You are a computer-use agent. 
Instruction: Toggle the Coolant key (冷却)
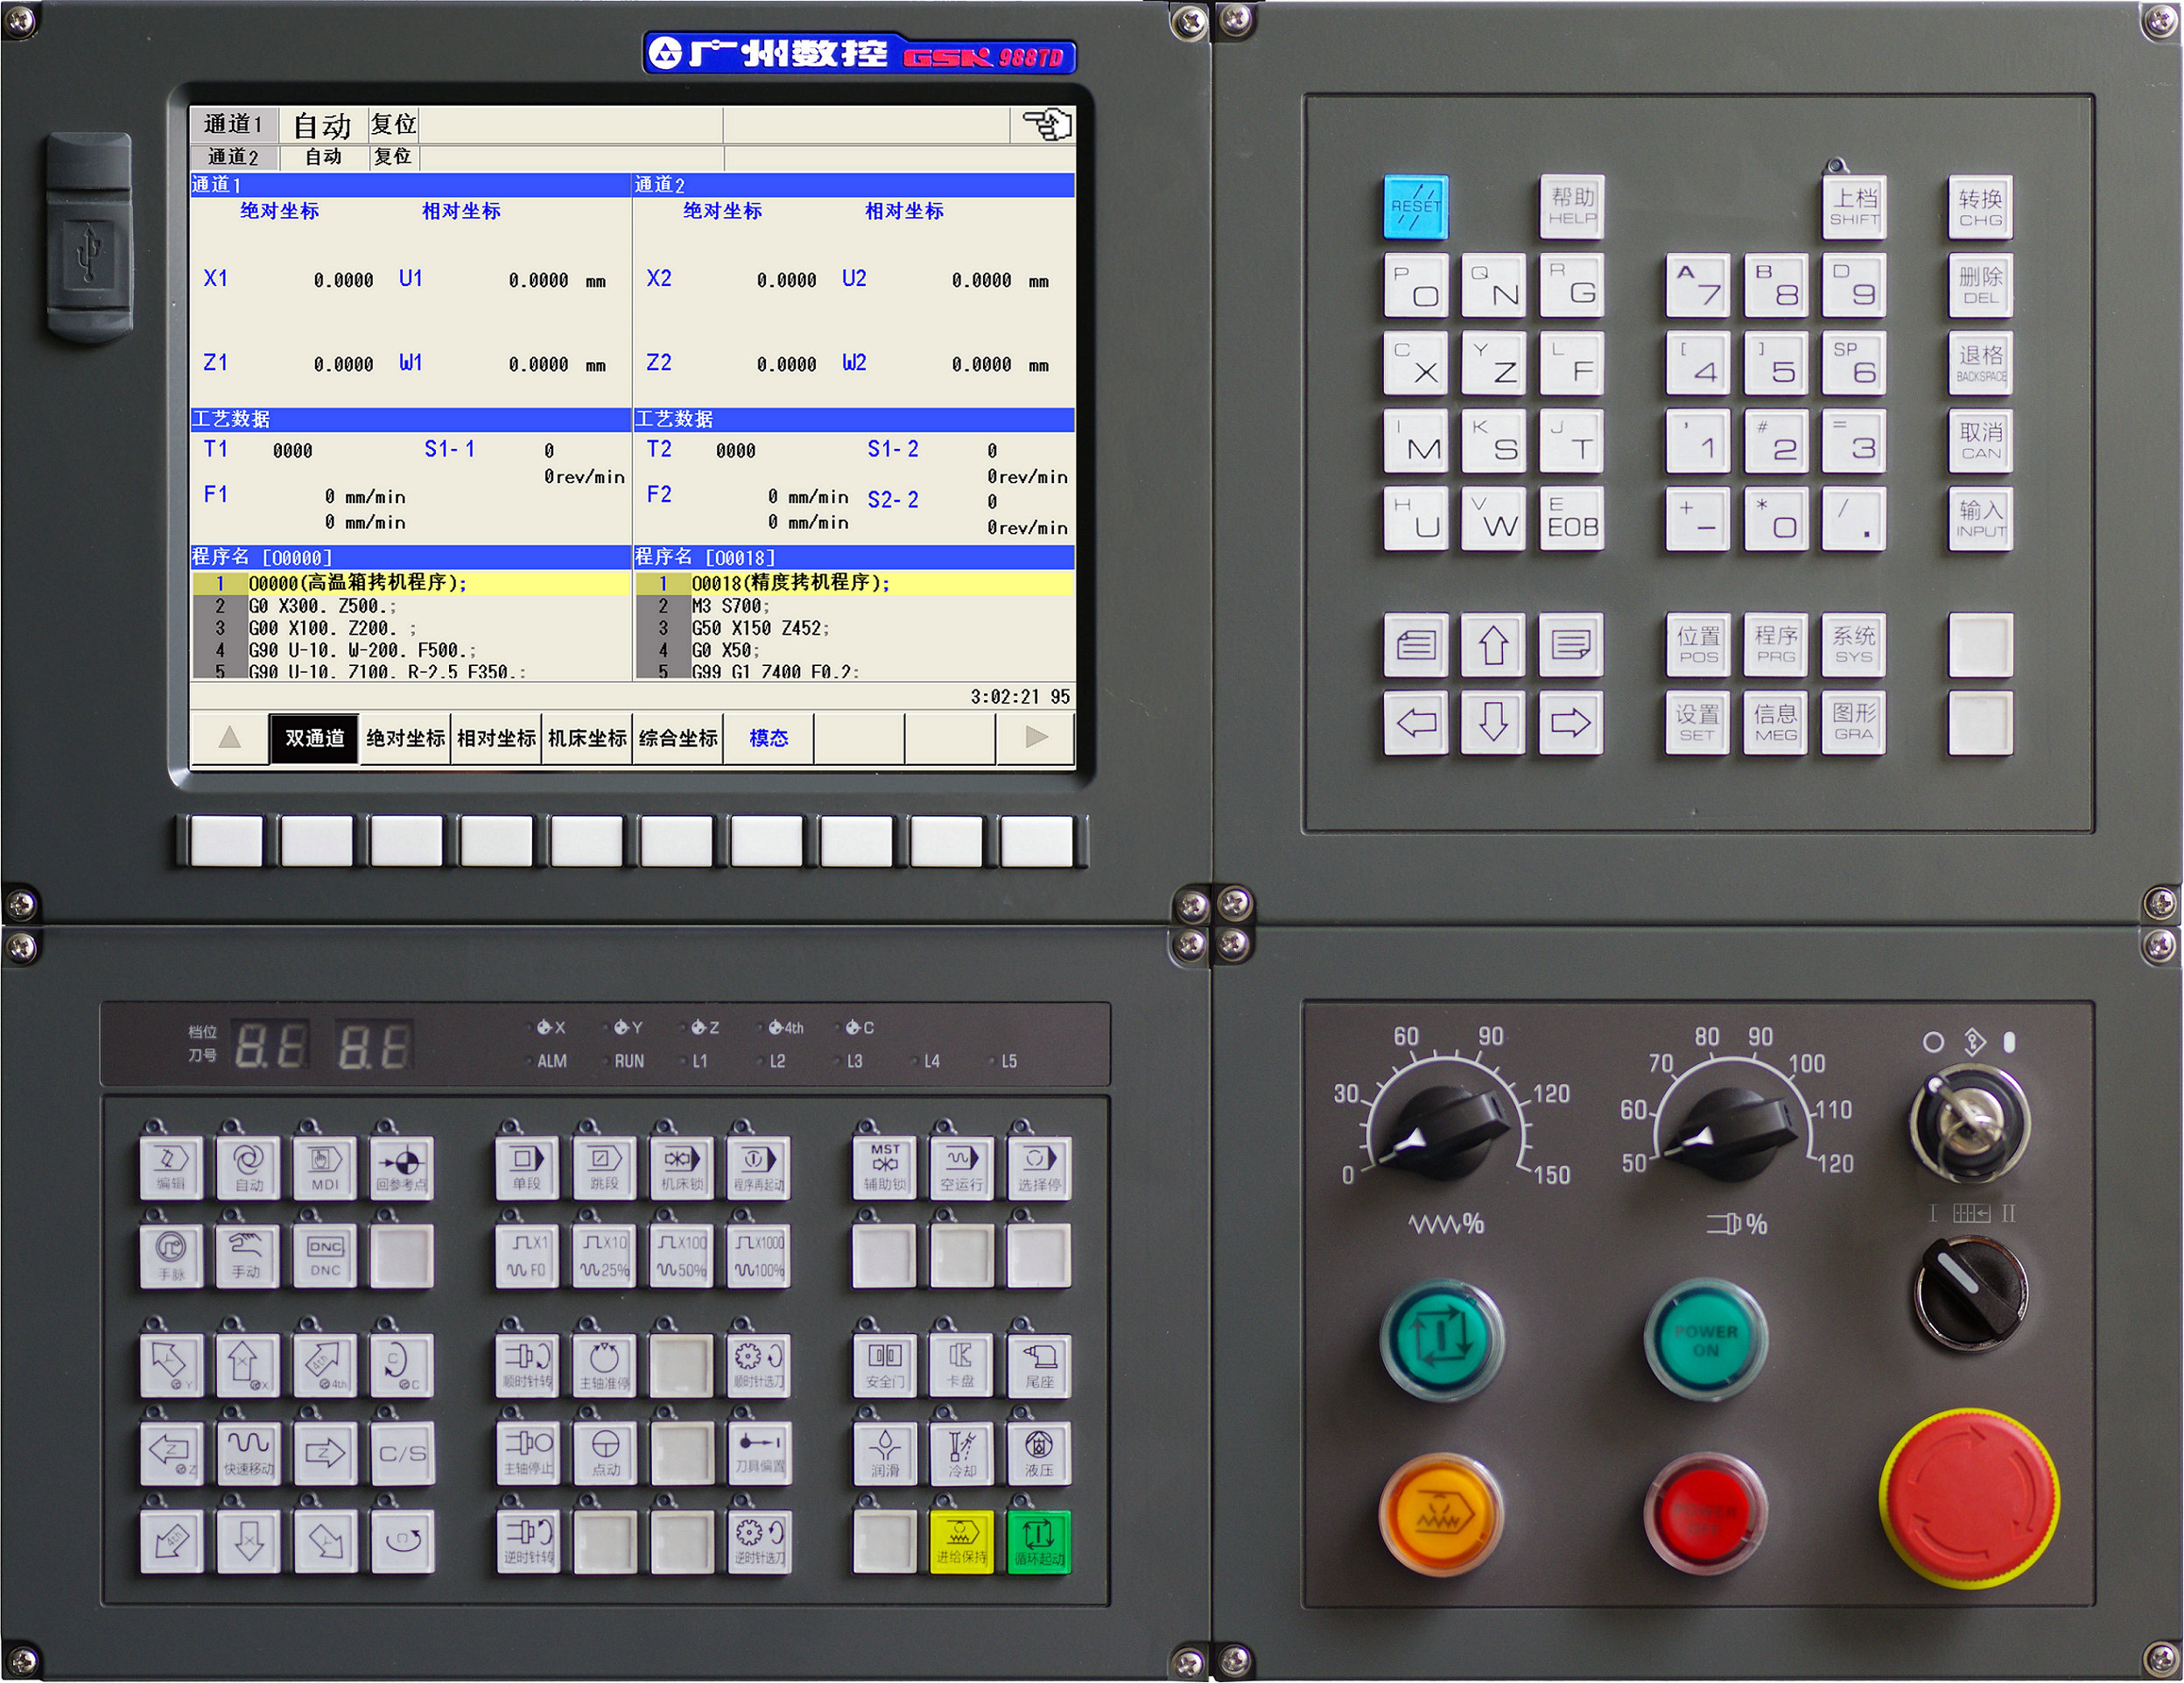[x=961, y=1453]
